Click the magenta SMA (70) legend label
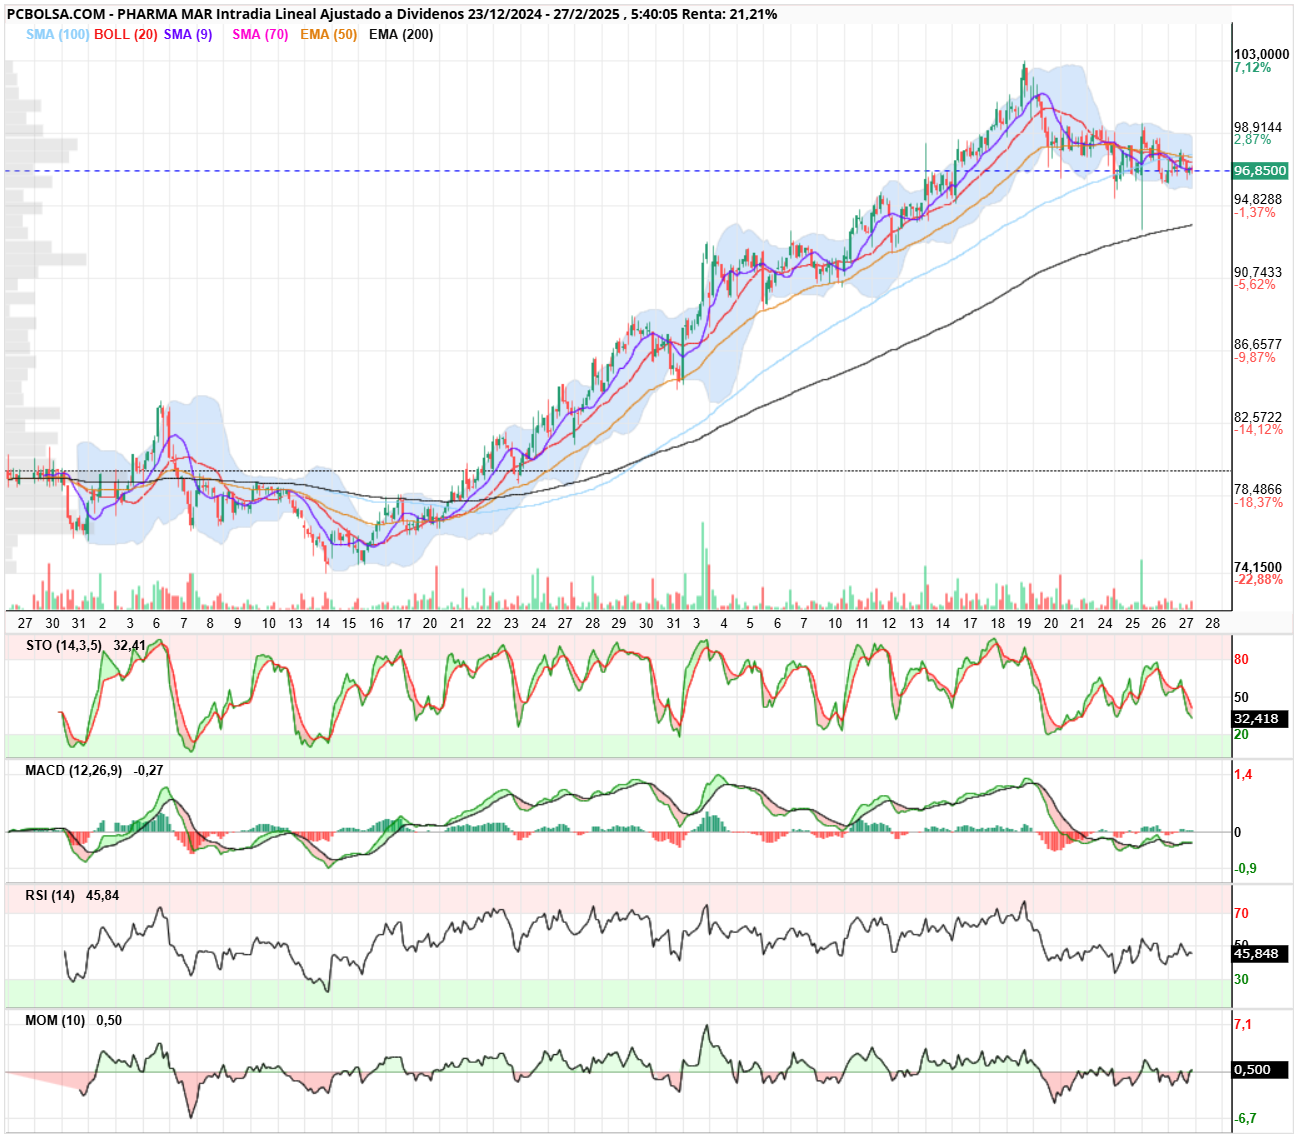 [x=260, y=34]
